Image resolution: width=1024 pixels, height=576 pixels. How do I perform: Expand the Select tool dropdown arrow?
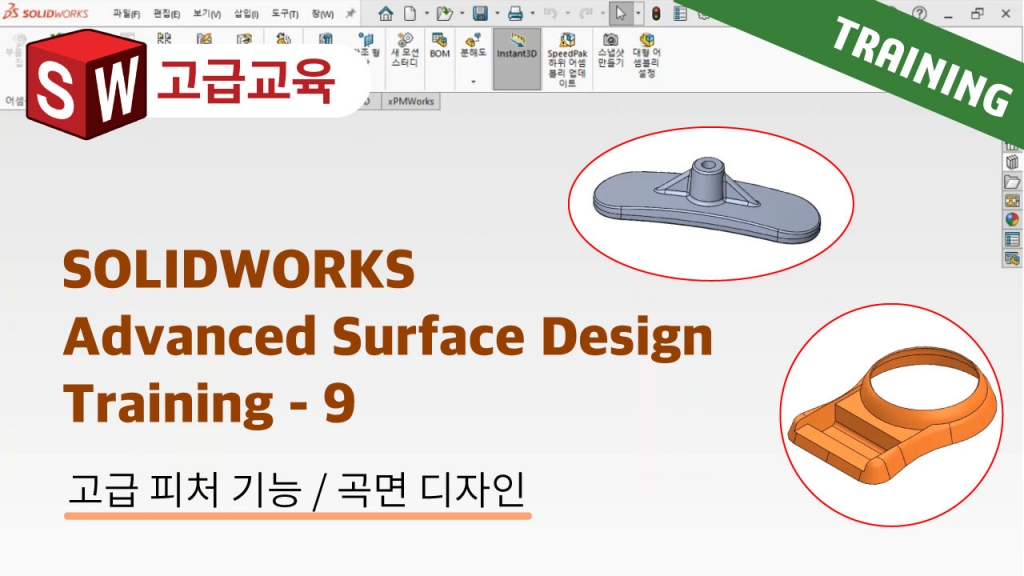click(x=638, y=14)
